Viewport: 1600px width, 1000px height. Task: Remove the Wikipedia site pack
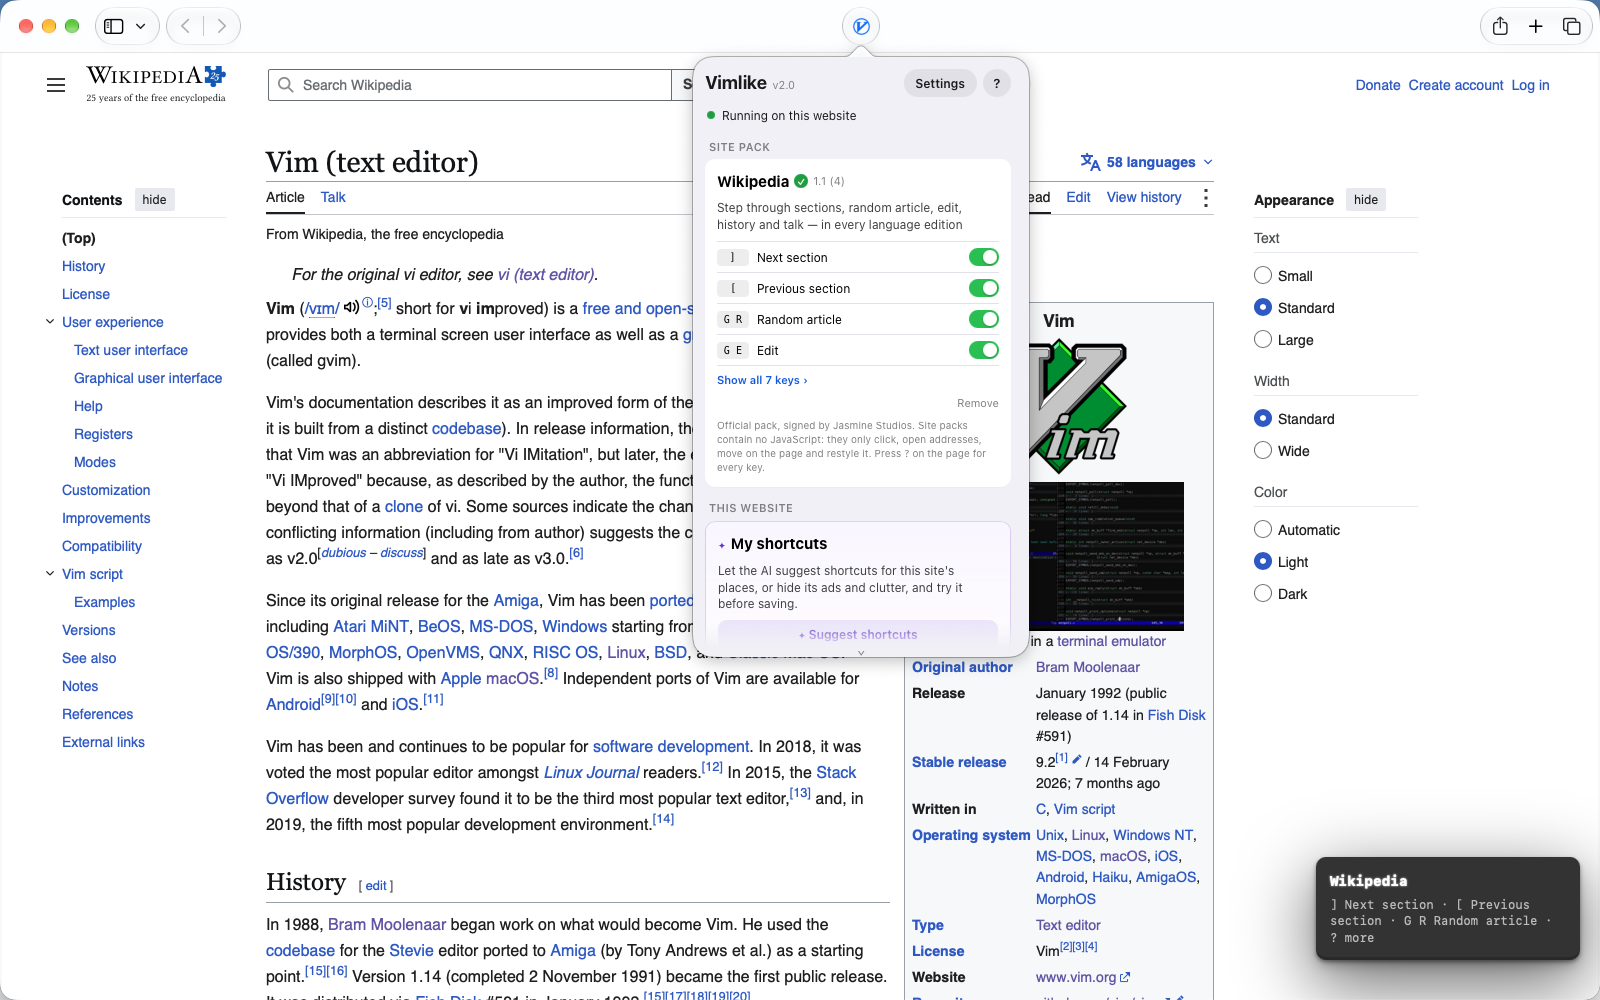point(978,403)
